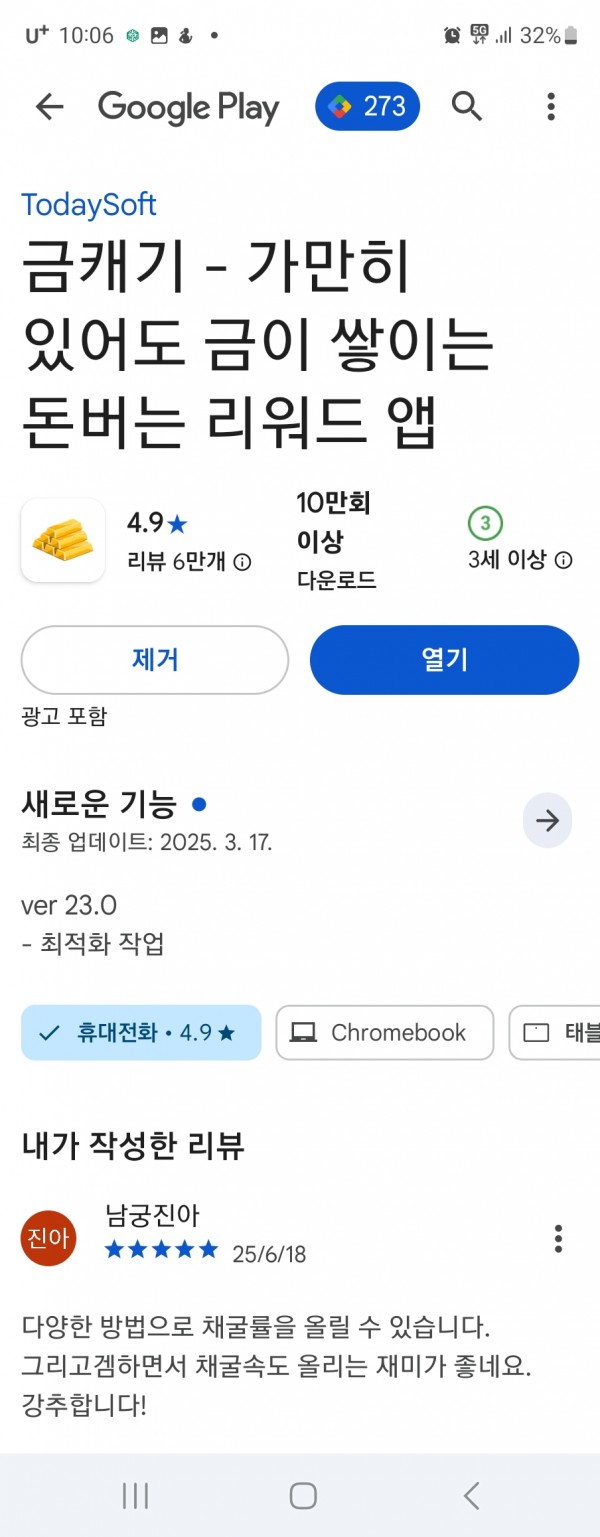Open the TodaySoft developer link

89,205
